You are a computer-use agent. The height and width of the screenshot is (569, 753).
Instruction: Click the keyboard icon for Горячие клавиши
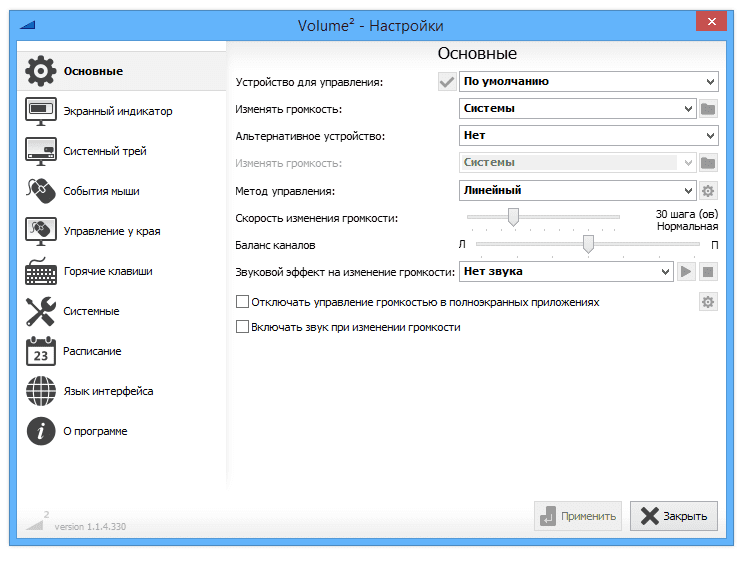(x=41, y=271)
